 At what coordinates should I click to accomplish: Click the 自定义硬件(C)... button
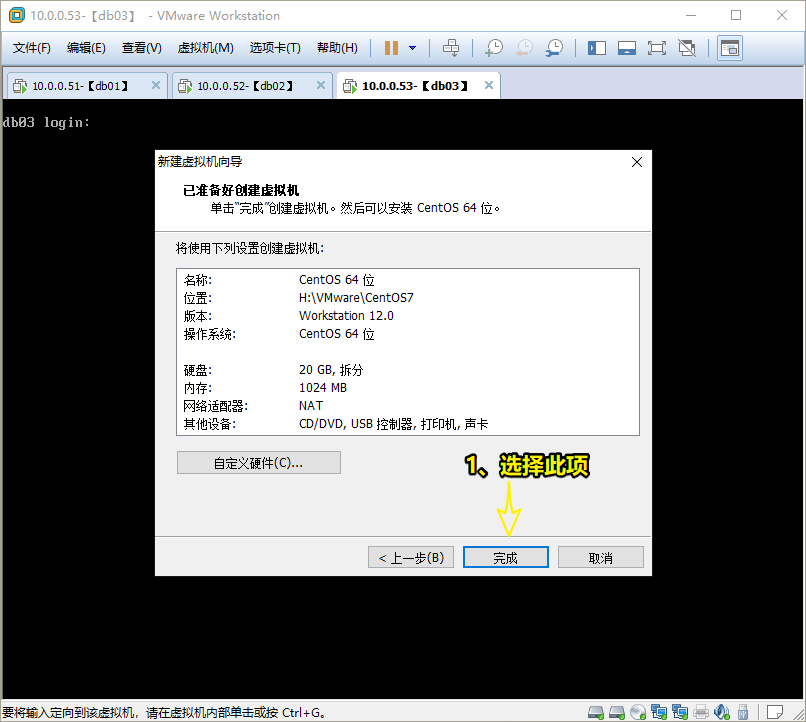click(x=259, y=462)
